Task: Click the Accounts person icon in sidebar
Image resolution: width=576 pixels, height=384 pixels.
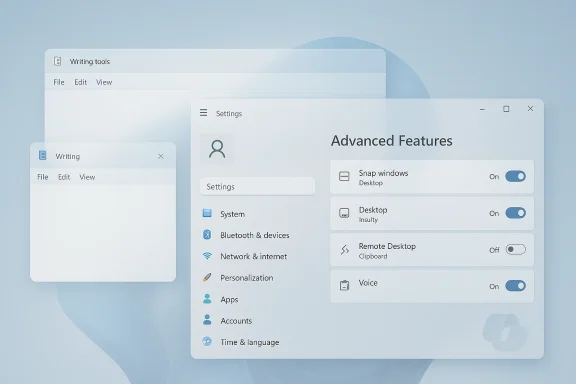Action: click(x=207, y=320)
